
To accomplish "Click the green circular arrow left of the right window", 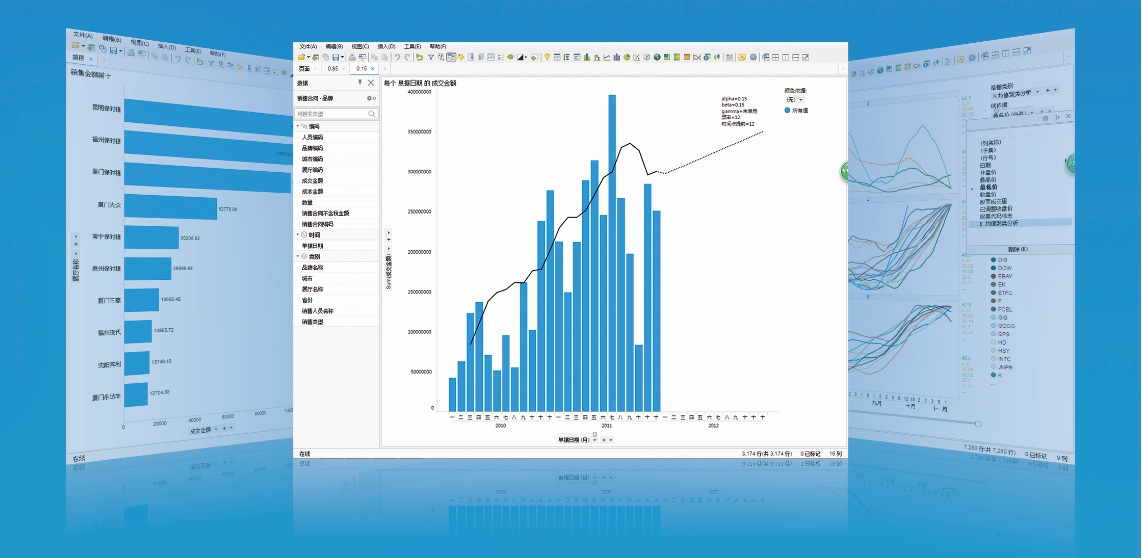I will coord(845,170).
